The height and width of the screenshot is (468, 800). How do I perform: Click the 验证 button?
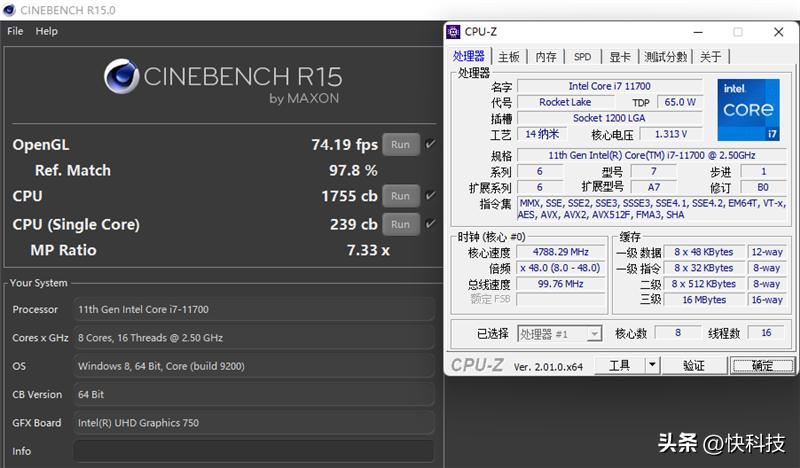[x=694, y=365]
